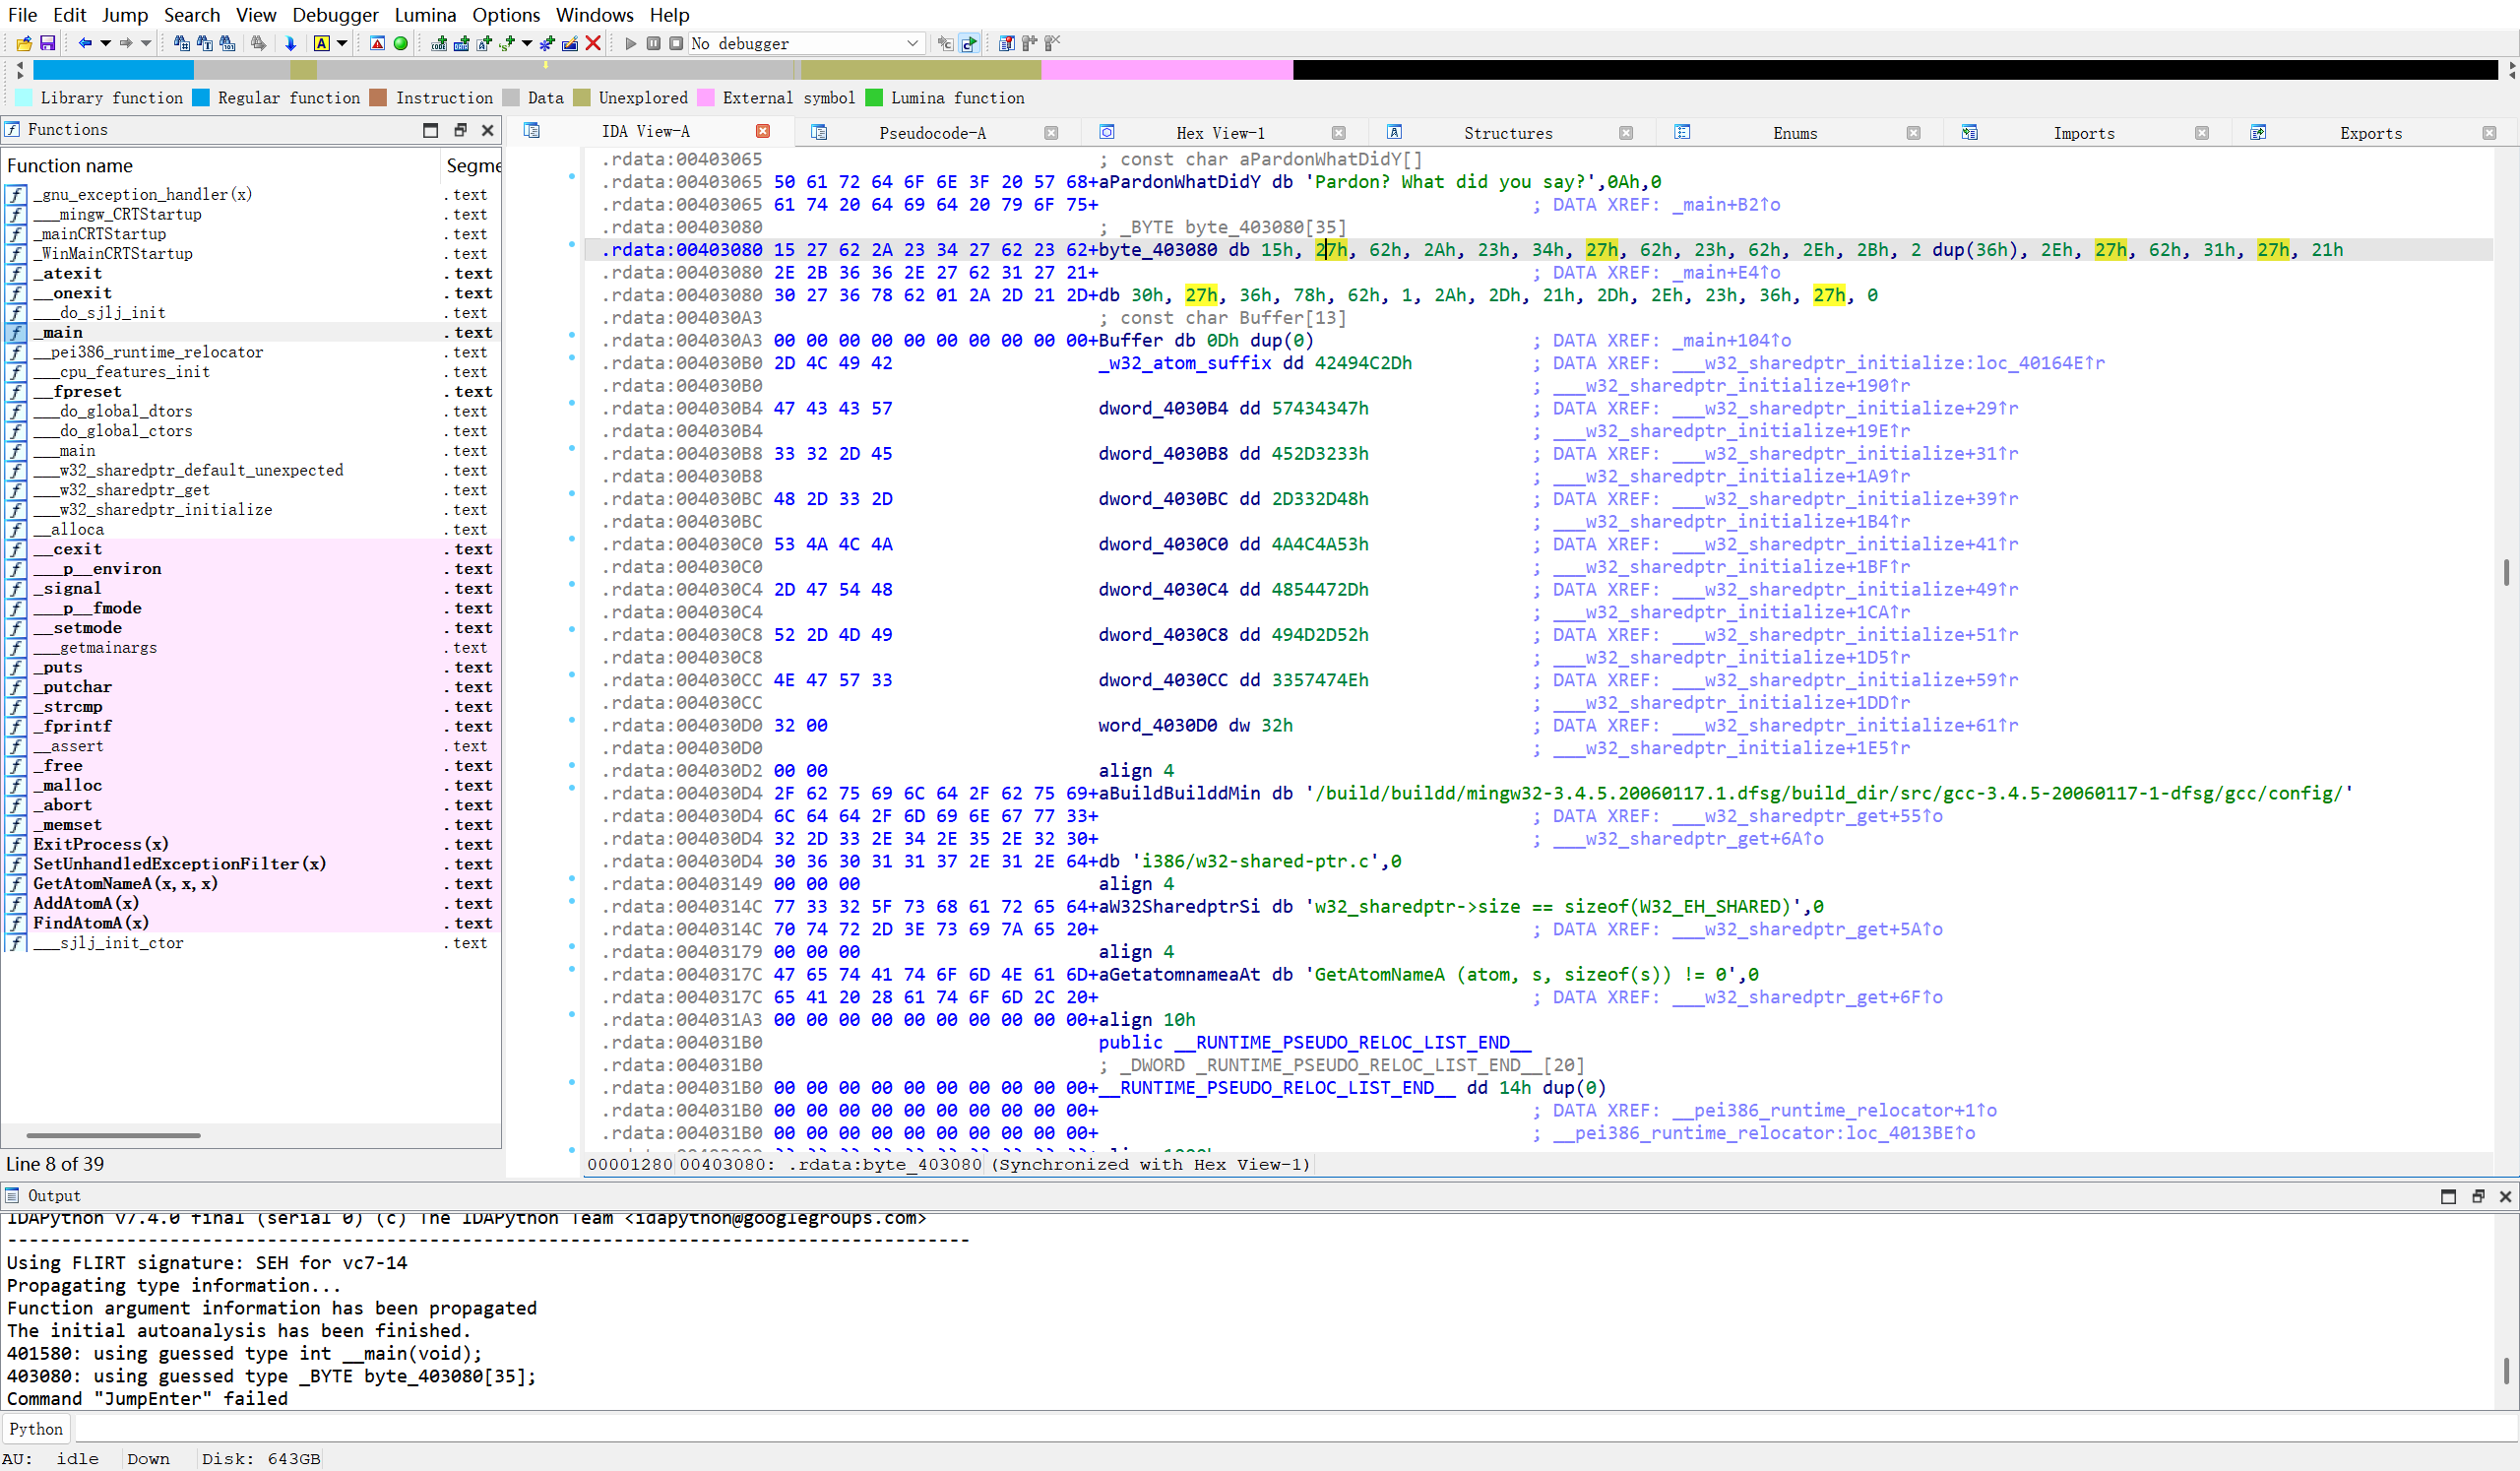Expand dropdown beside yellow A text icon
This screenshot has width=2520, height=1471.
click(x=342, y=43)
